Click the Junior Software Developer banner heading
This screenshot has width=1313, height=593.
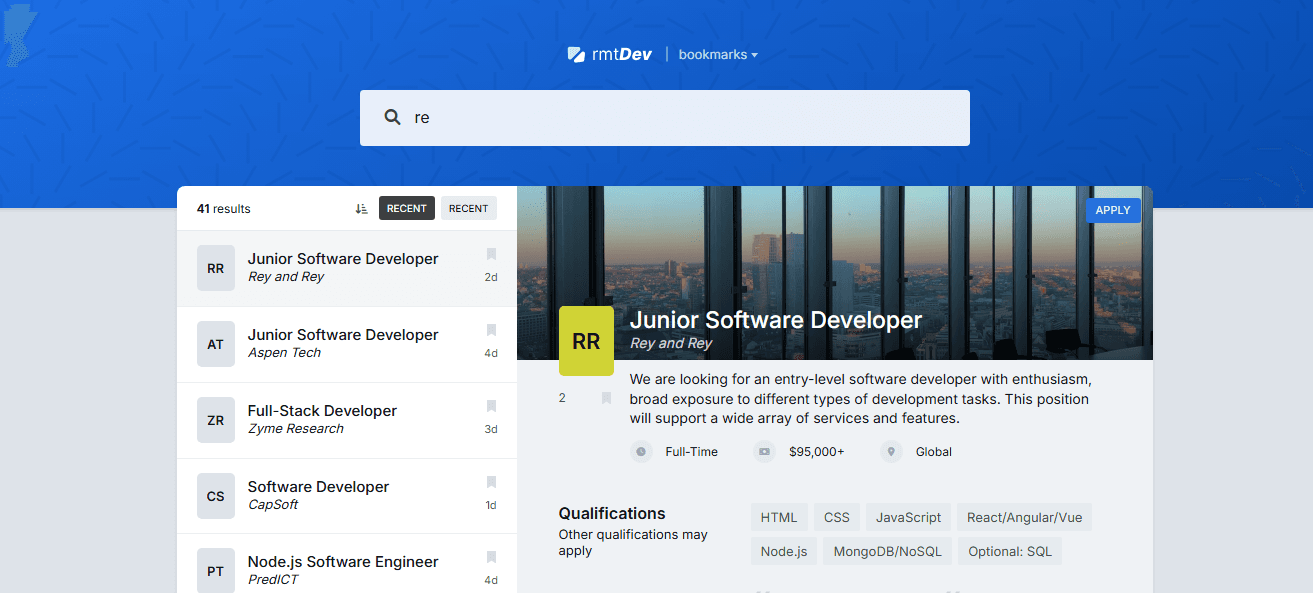click(x=776, y=320)
